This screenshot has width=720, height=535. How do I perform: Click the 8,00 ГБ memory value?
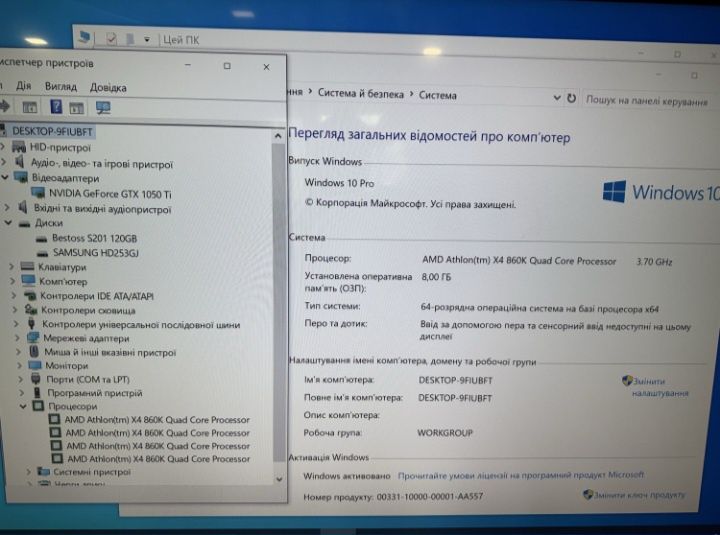point(436,277)
